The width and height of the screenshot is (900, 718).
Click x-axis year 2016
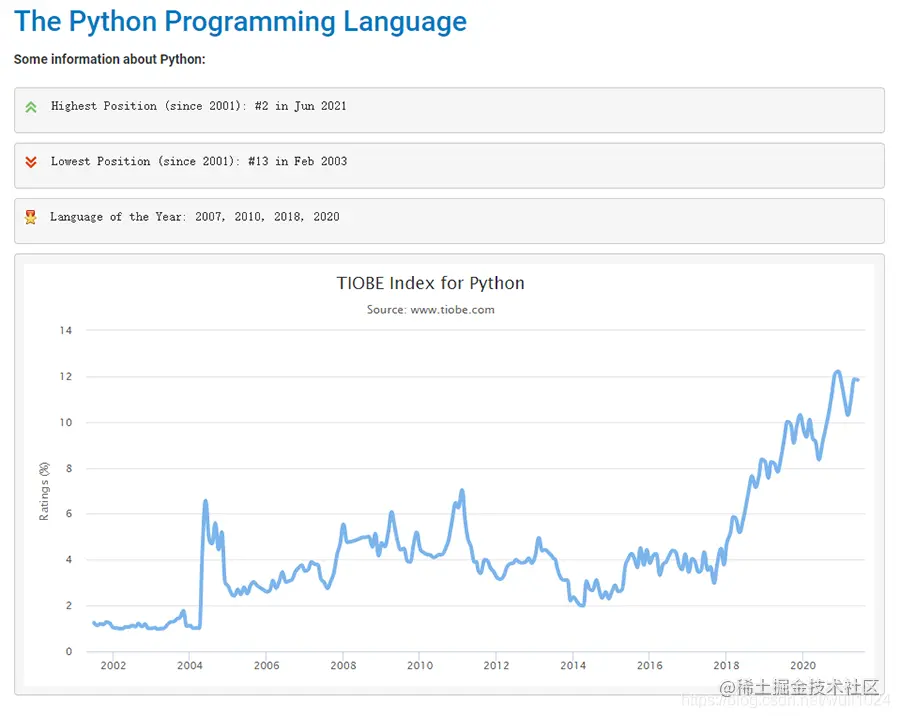click(650, 665)
